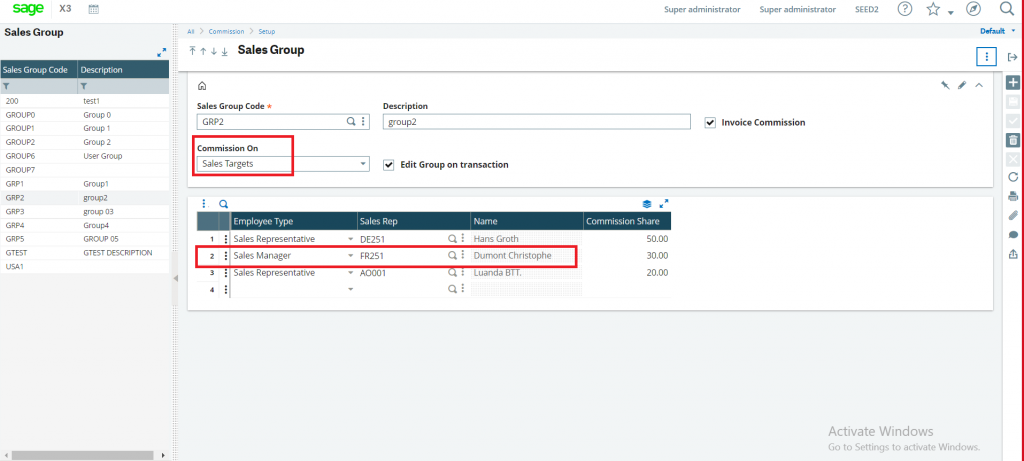Screen dimensions: 1024x461
Task: Go to first record arrow
Action: [193, 51]
